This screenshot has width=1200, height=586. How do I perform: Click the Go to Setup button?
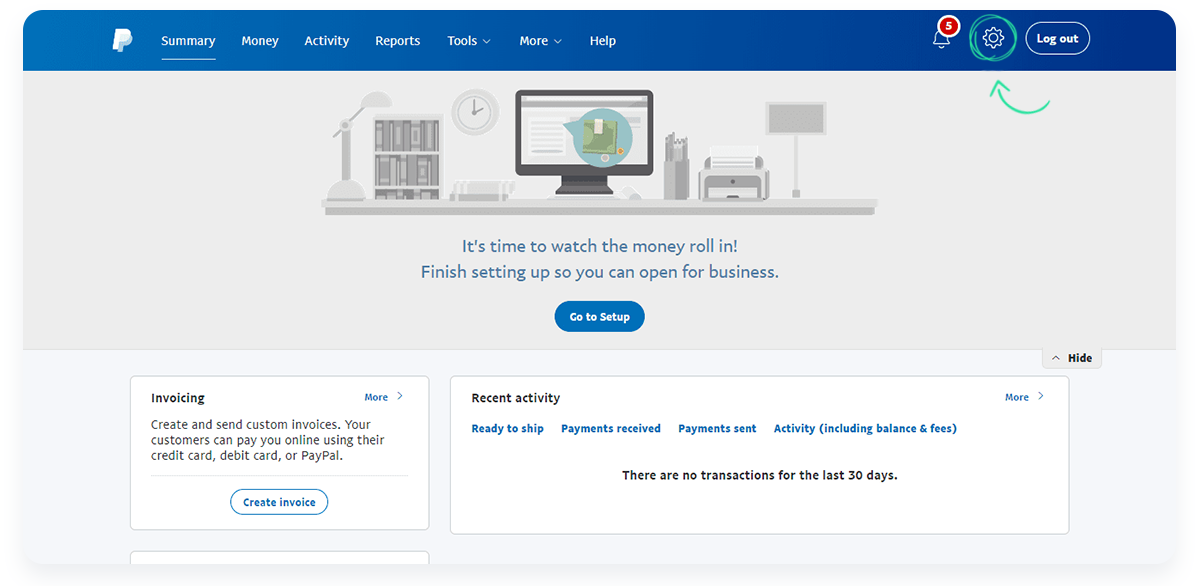600,317
